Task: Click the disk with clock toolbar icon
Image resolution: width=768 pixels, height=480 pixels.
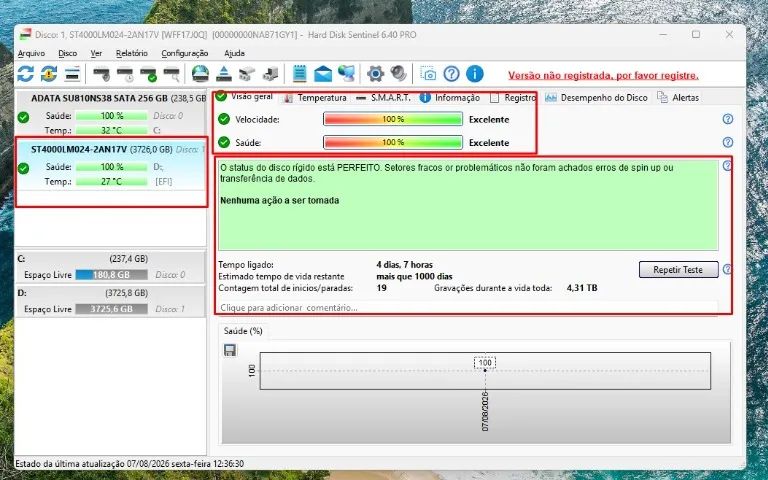Action: click(125, 74)
